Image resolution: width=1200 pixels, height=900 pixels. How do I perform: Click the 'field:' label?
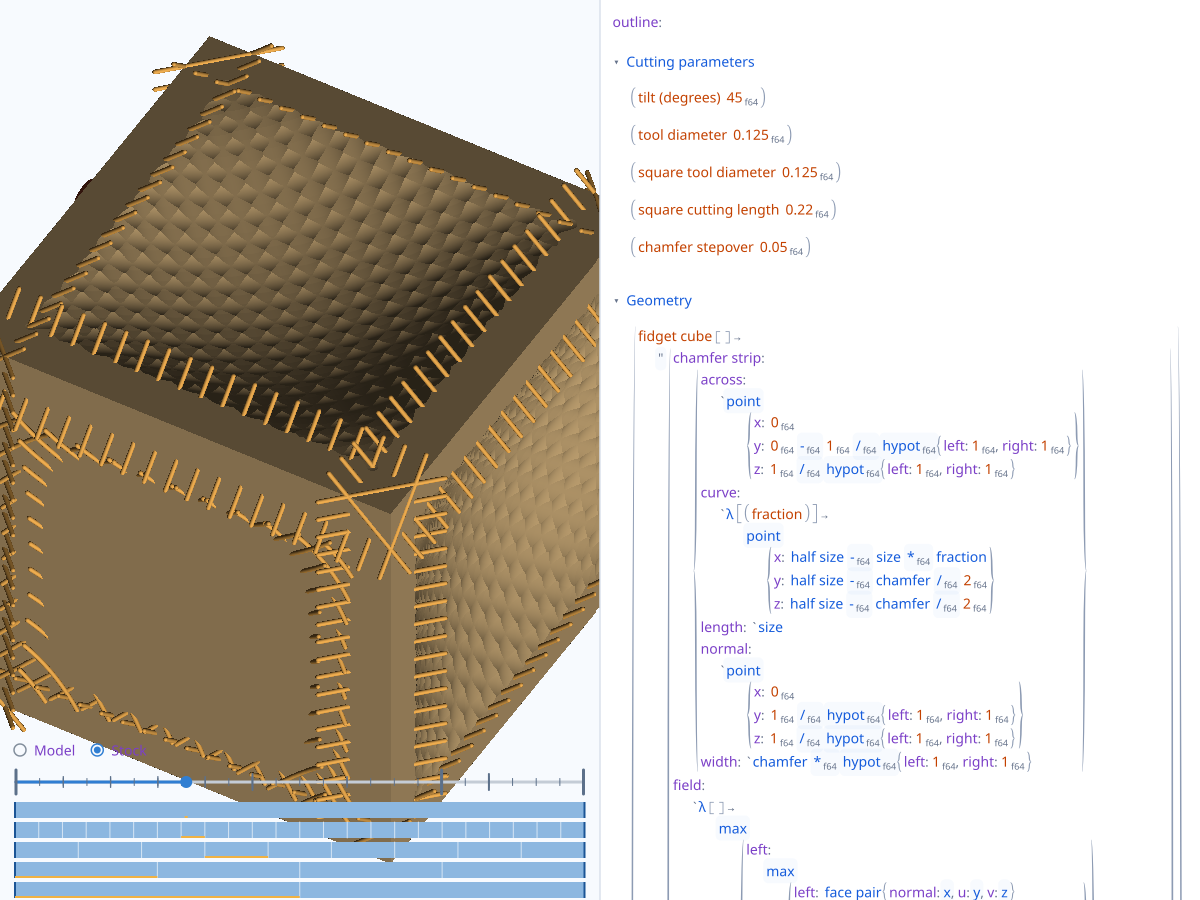click(x=689, y=785)
